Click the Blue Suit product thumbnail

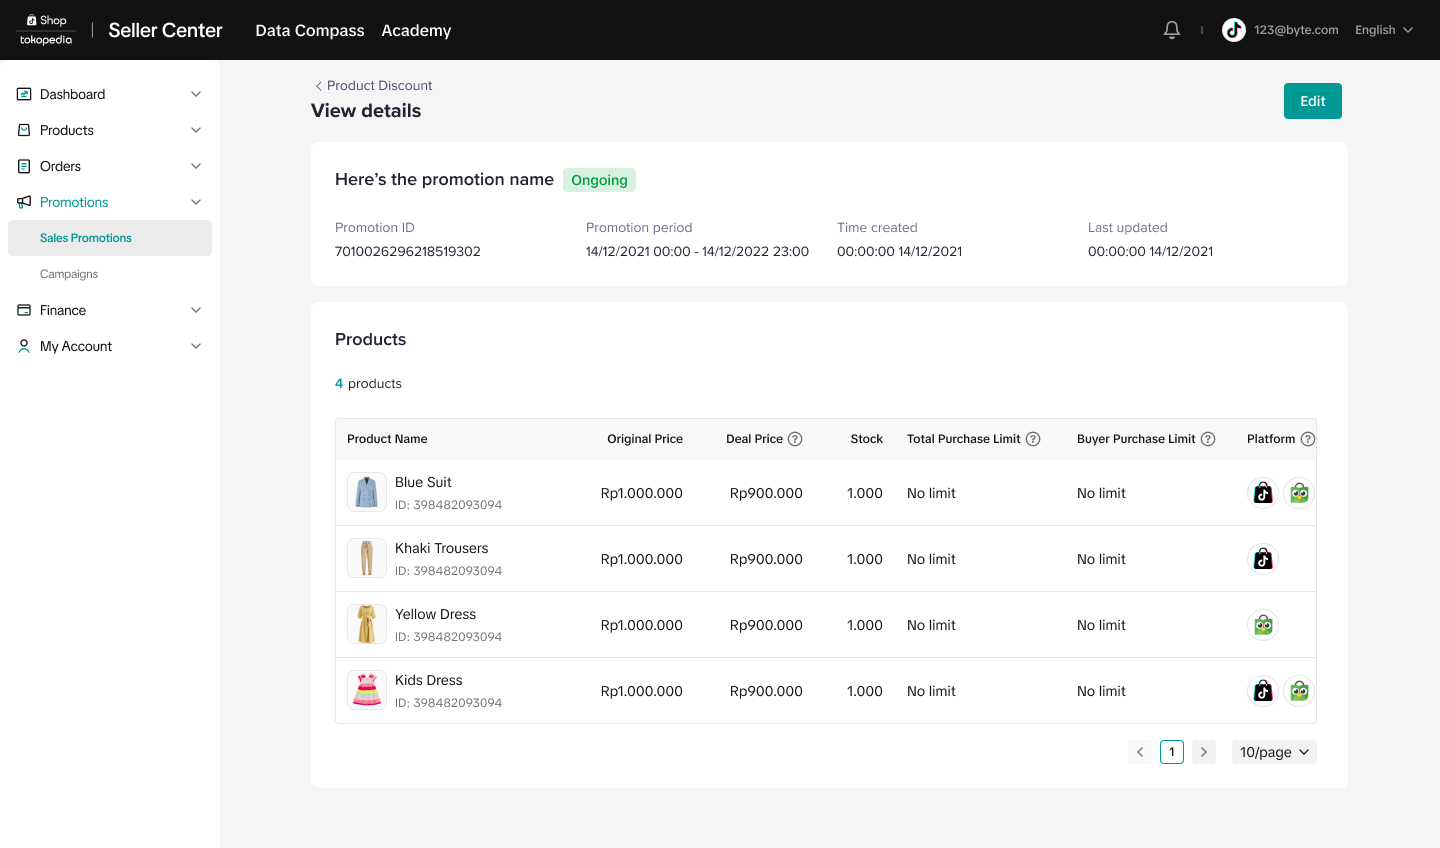point(367,493)
